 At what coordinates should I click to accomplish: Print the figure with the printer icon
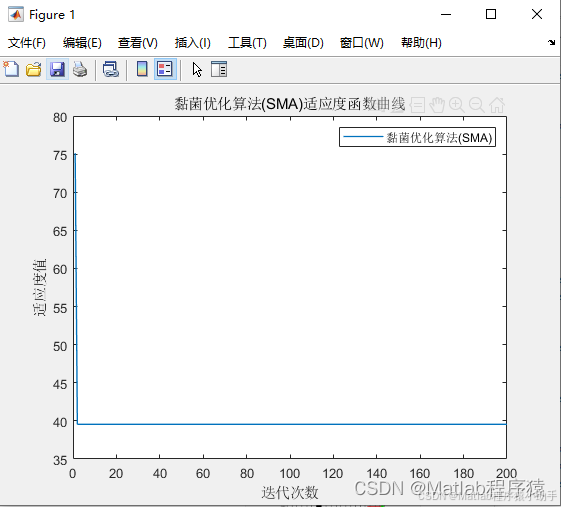point(80,69)
